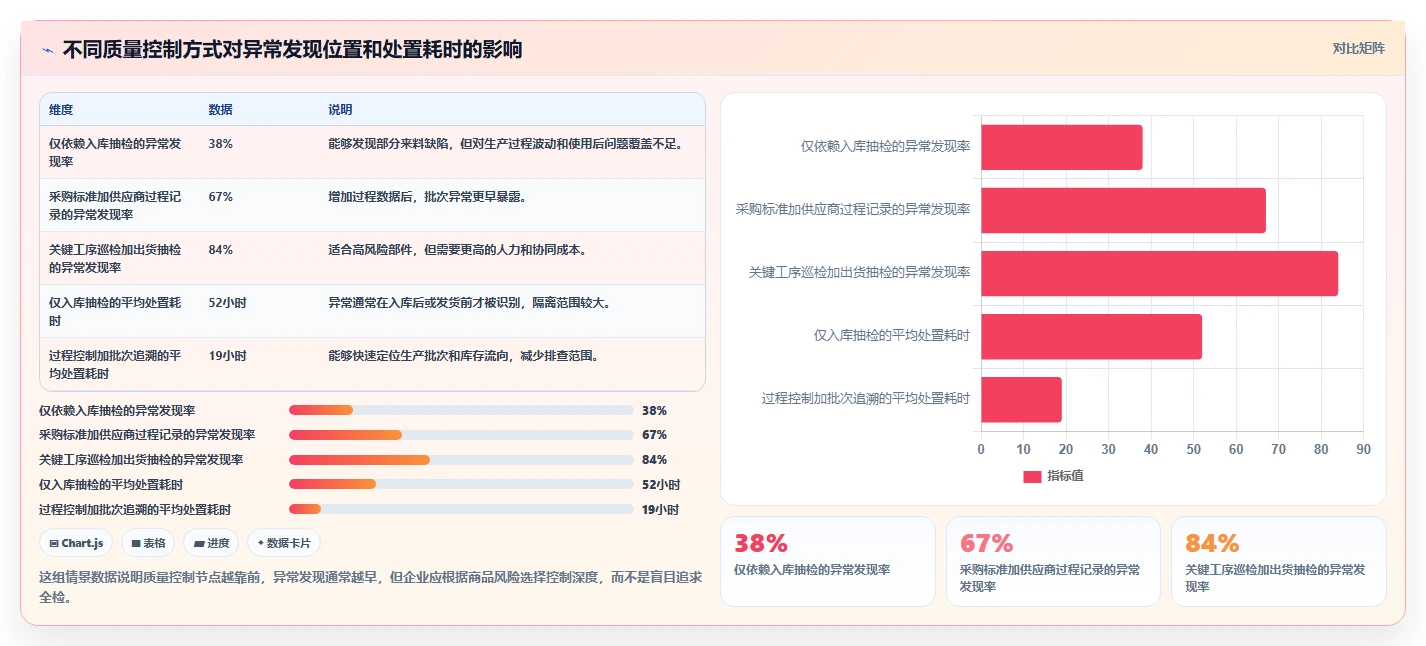Click the 对比矩阵 label in the header
1426x646 pixels.
1359,49
